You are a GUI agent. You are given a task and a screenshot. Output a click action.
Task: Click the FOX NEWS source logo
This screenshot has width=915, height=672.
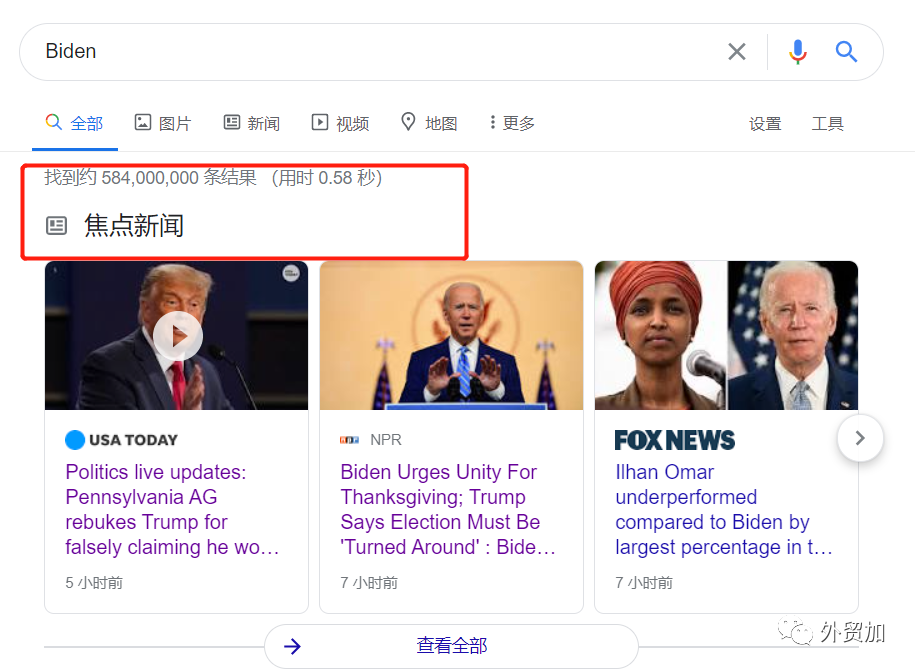[x=675, y=440]
